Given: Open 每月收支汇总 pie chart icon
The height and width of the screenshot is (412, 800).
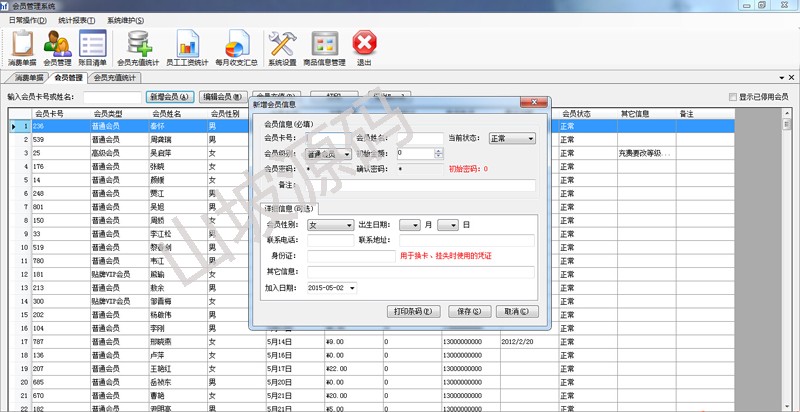Looking at the screenshot, I should [236, 48].
